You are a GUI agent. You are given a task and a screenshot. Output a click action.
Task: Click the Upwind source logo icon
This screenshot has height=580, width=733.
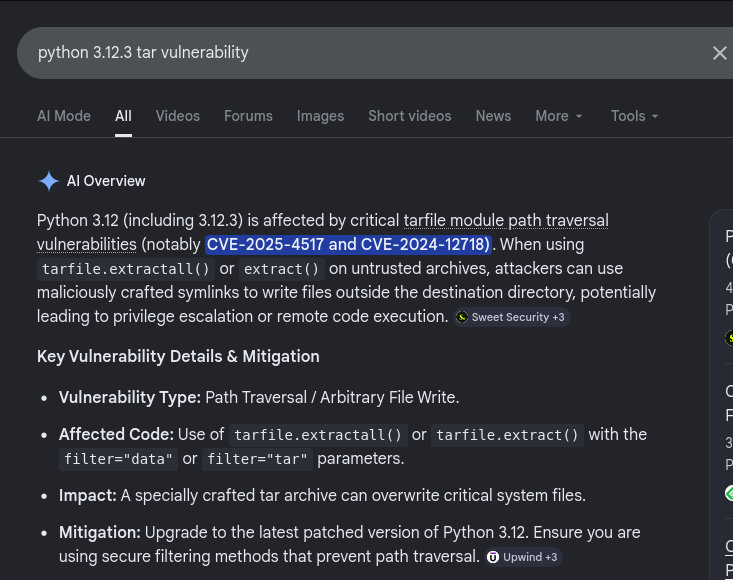[x=493, y=557]
